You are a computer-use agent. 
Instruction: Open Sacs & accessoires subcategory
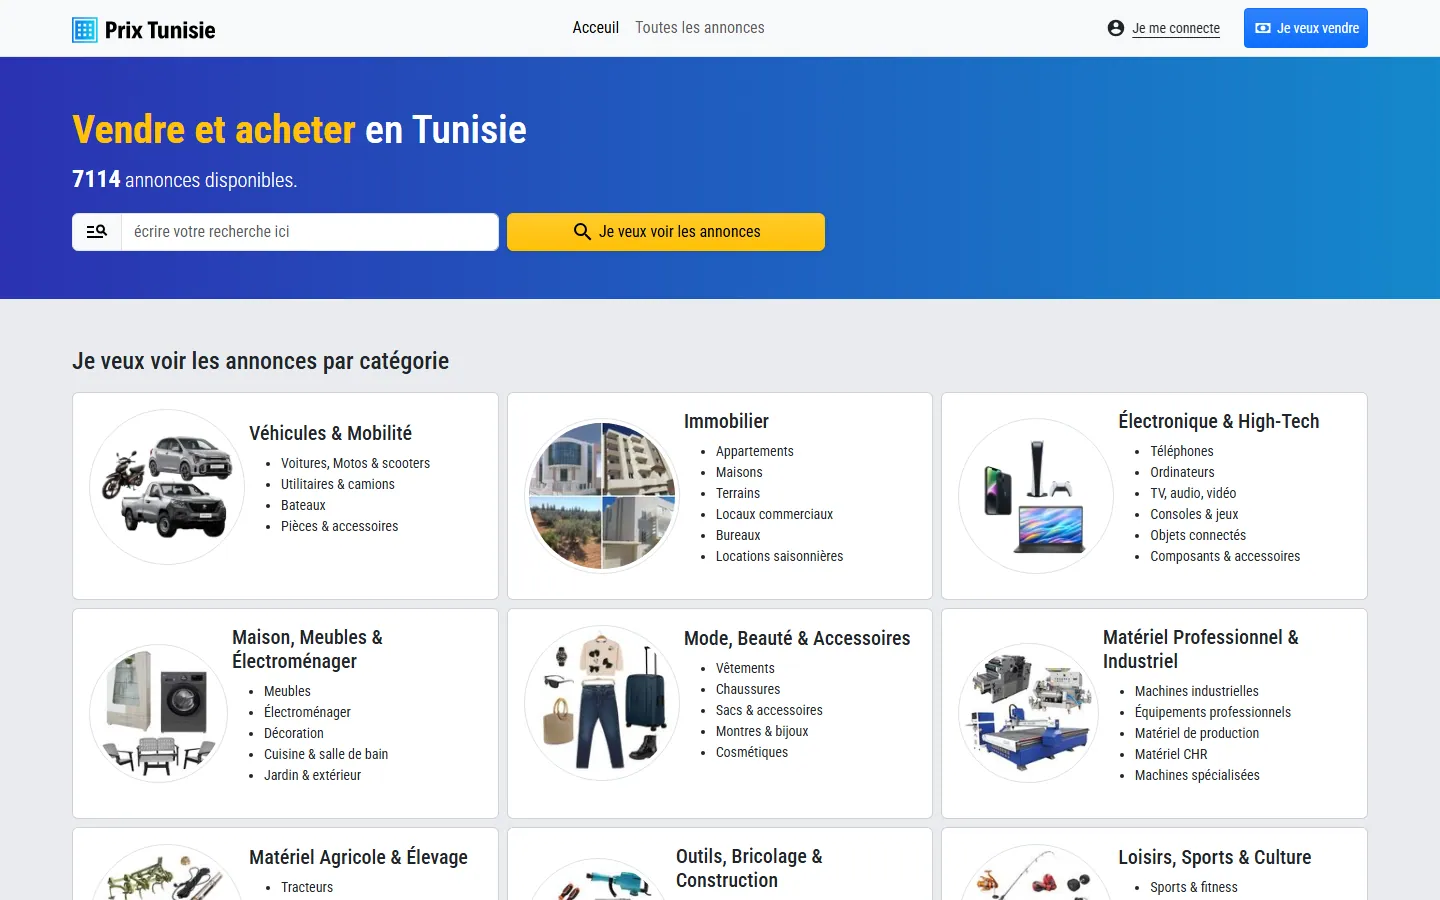pyautogui.click(x=769, y=710)
